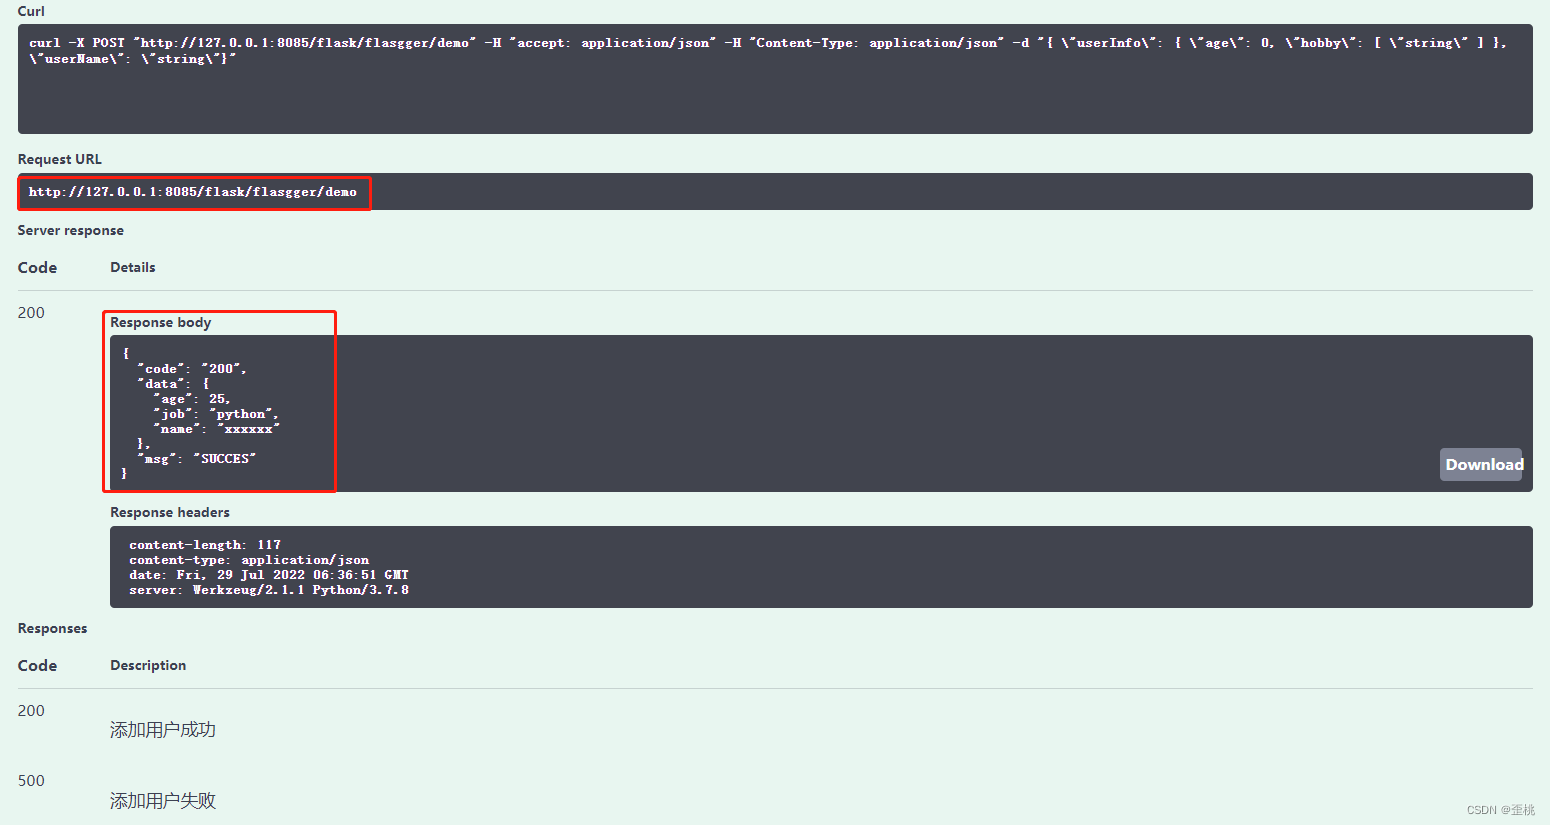Click the 200 code beside 添加用户成功
Screen dimensions: 1550x825
pyautogui.click(x=31, y=711)
